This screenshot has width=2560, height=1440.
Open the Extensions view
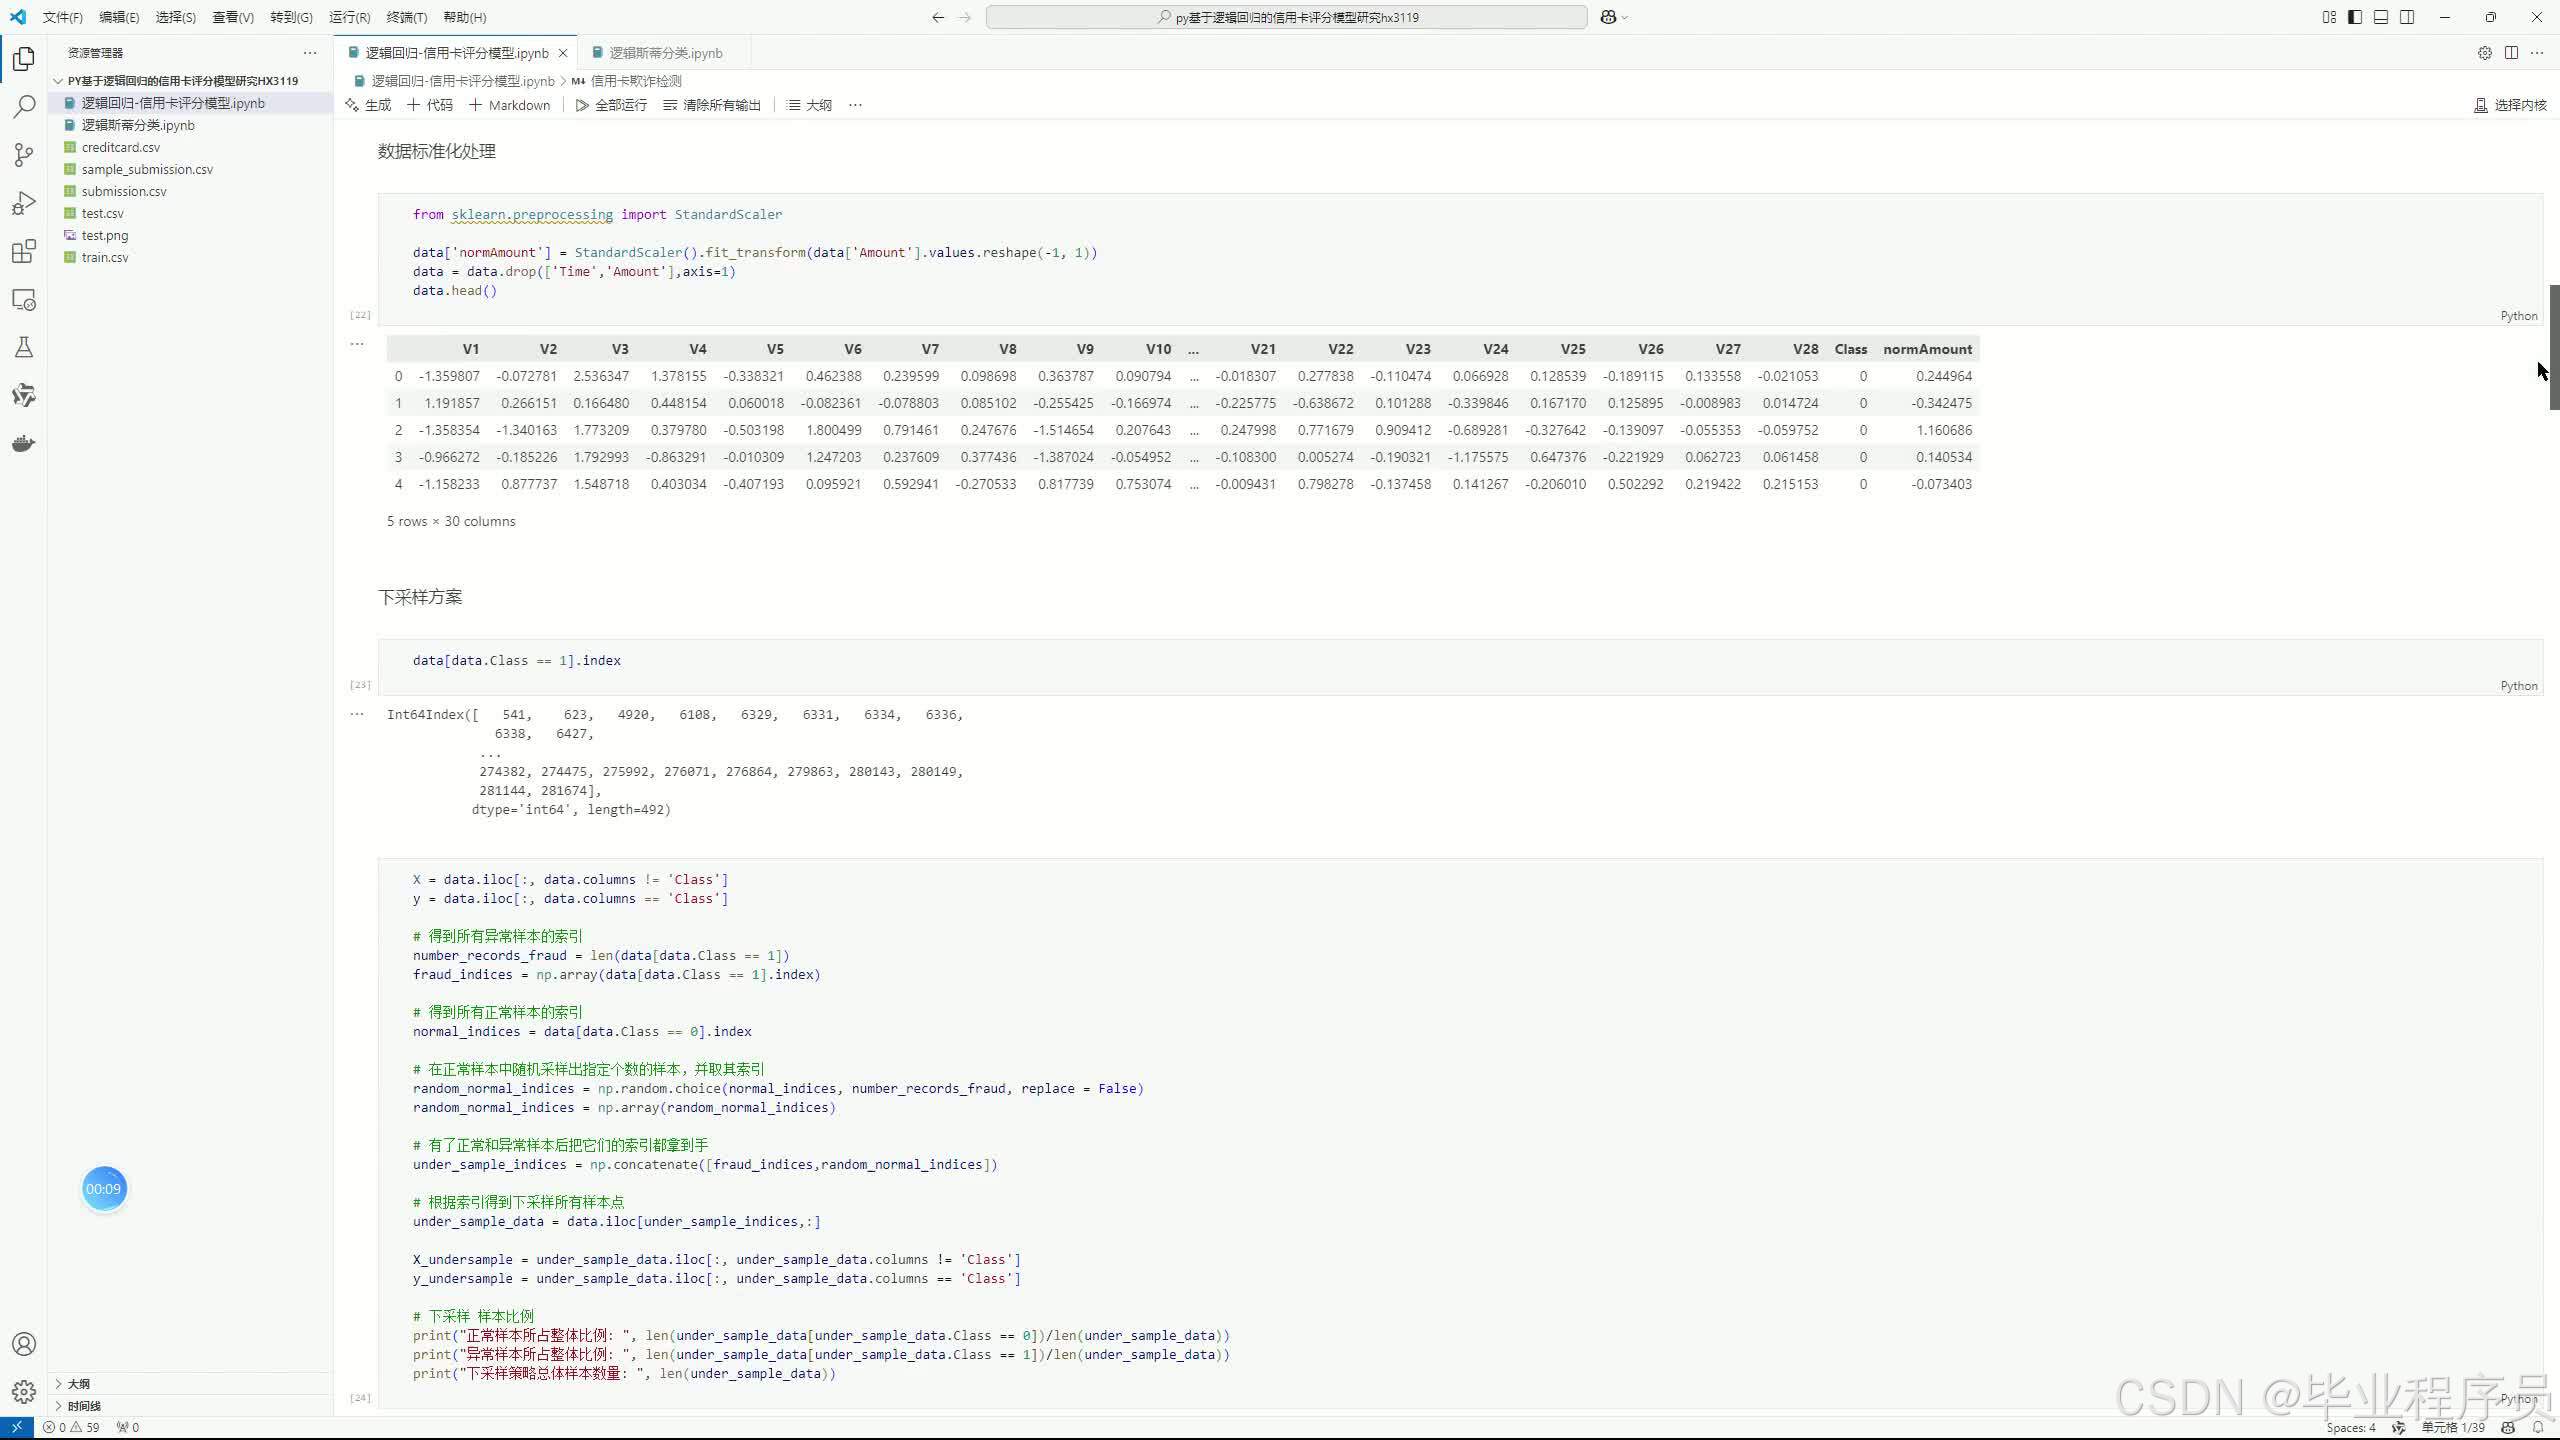coord(24,251)
